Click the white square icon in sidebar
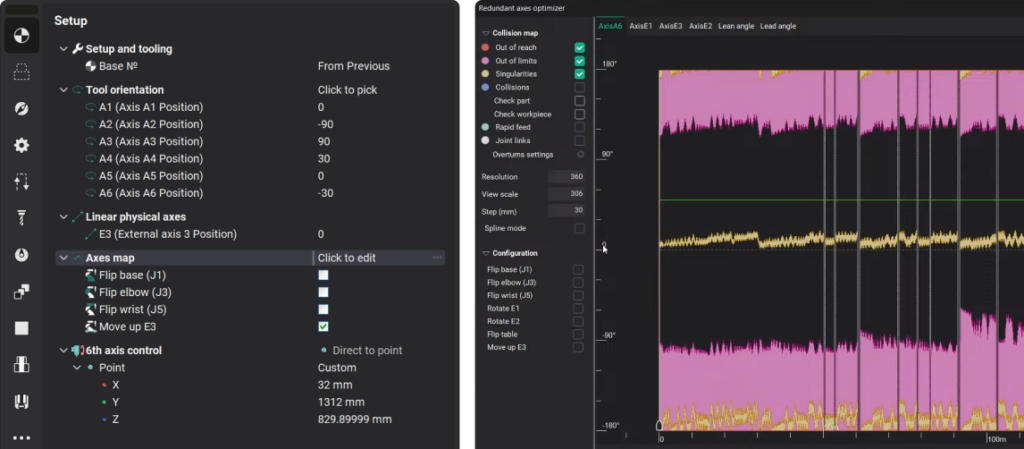Image resolution: width=1024 pixels, height=449 pixels. pyautogui.click(x=20, y=328)
